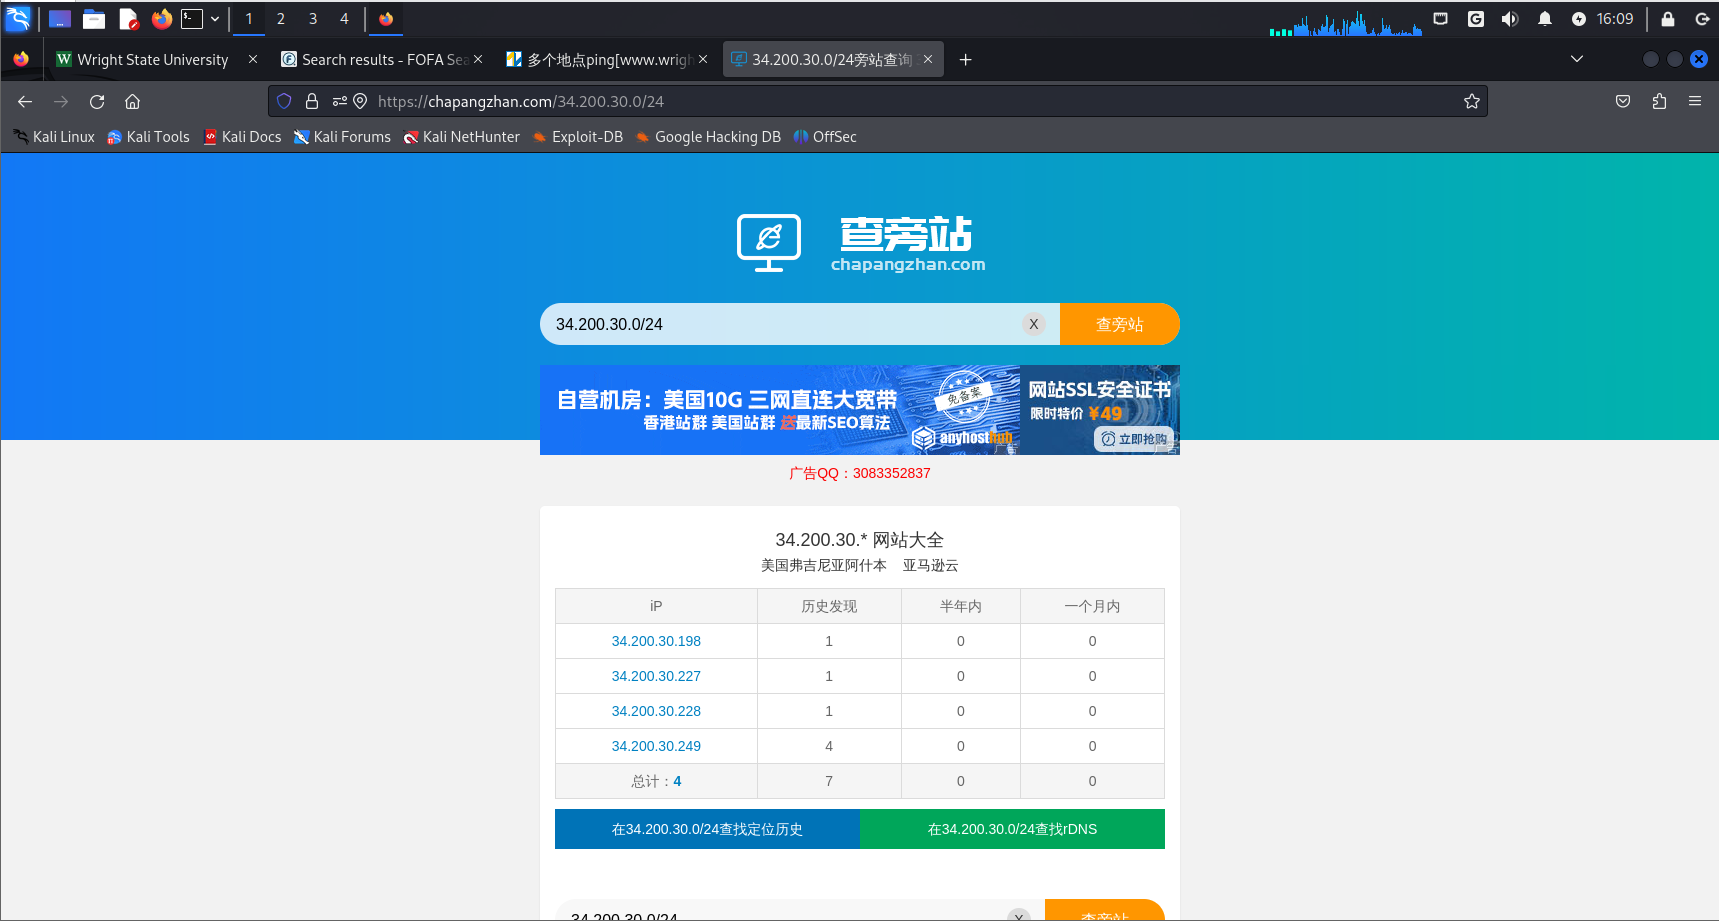This screenshot has height=921, width=1719.
Task: Switch to workspace 4
Action: coord(344,19)
